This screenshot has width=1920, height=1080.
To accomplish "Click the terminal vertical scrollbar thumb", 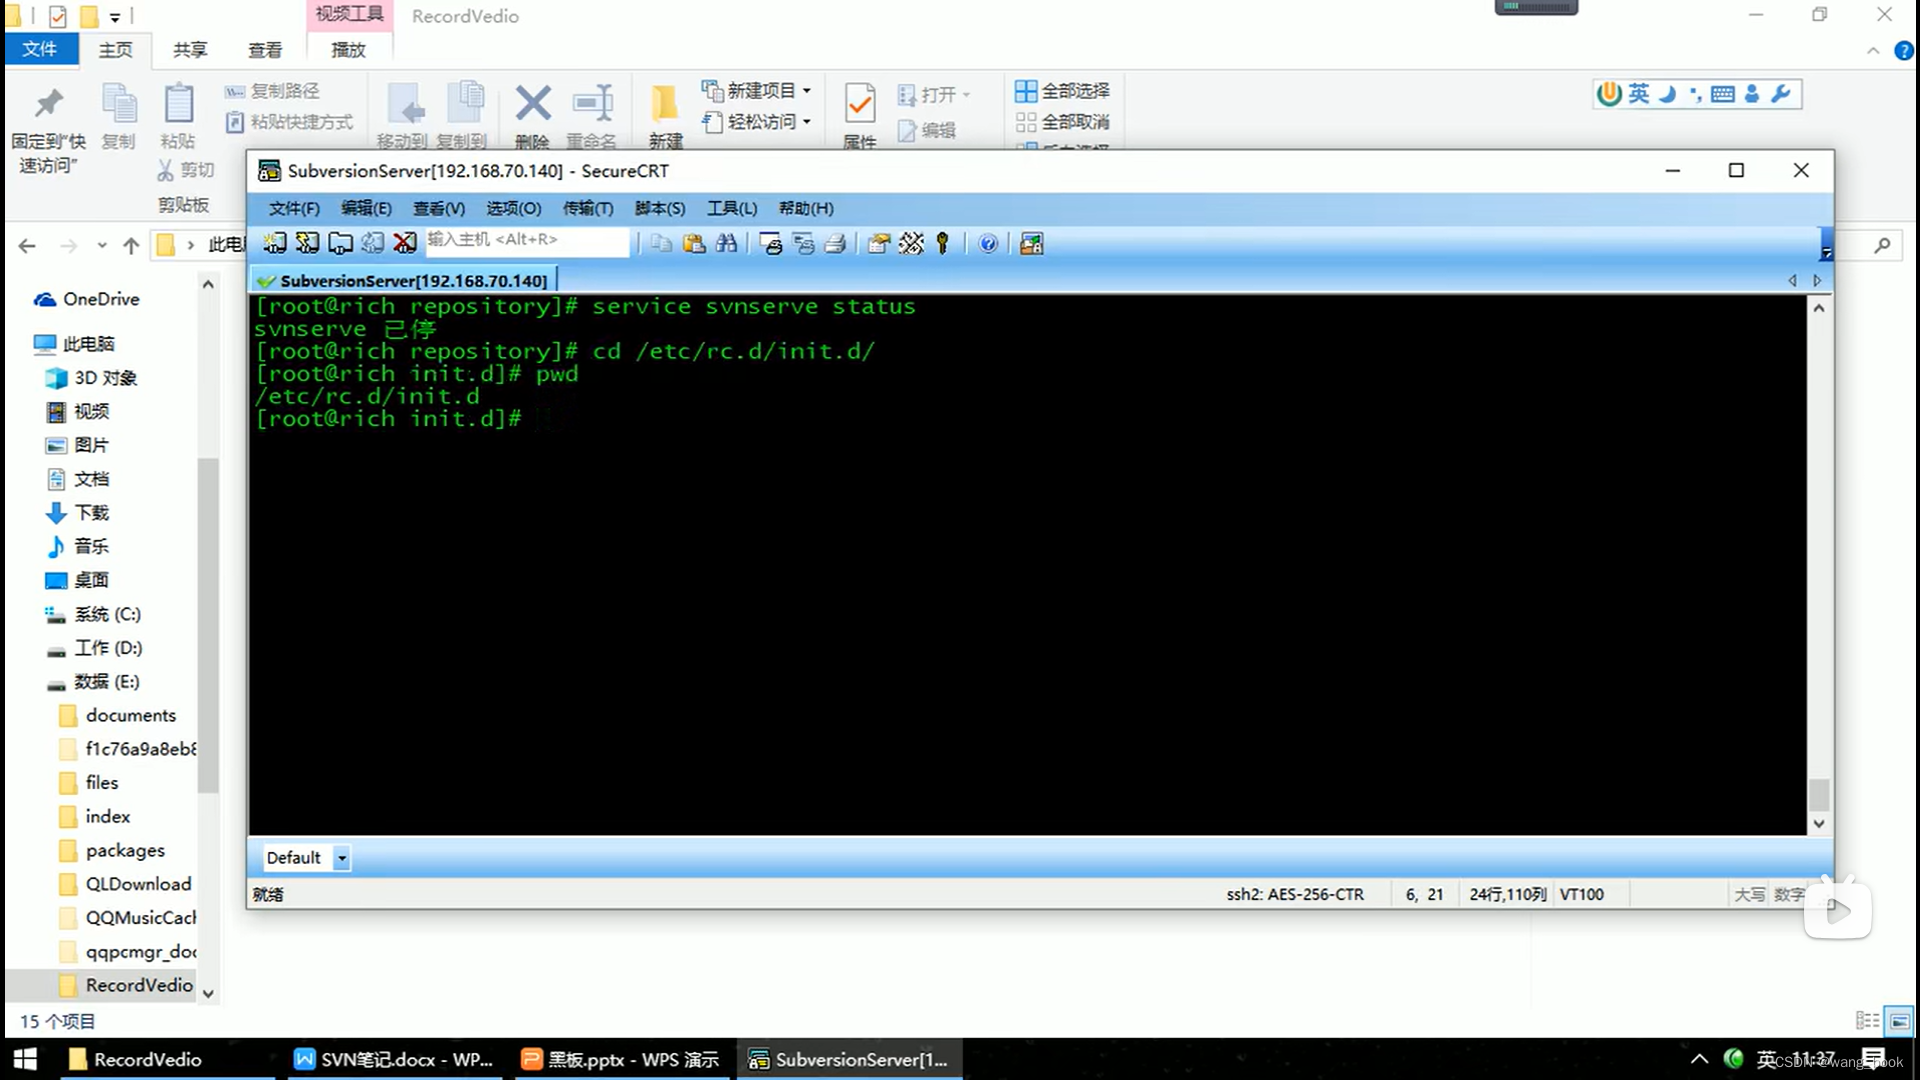I will [x=1819, y=796].
